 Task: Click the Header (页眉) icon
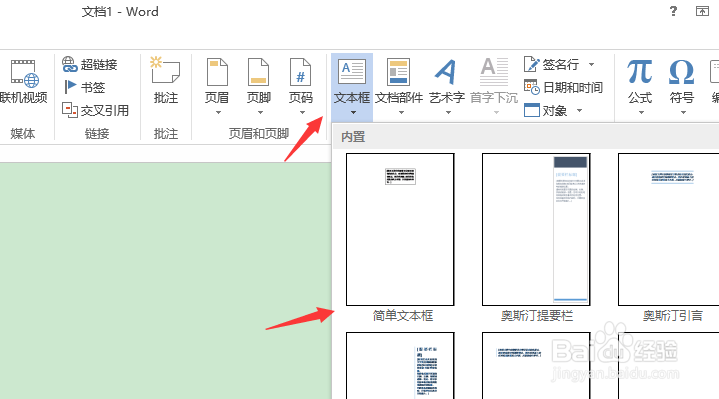pyautogui.click(x=217, y=72)
